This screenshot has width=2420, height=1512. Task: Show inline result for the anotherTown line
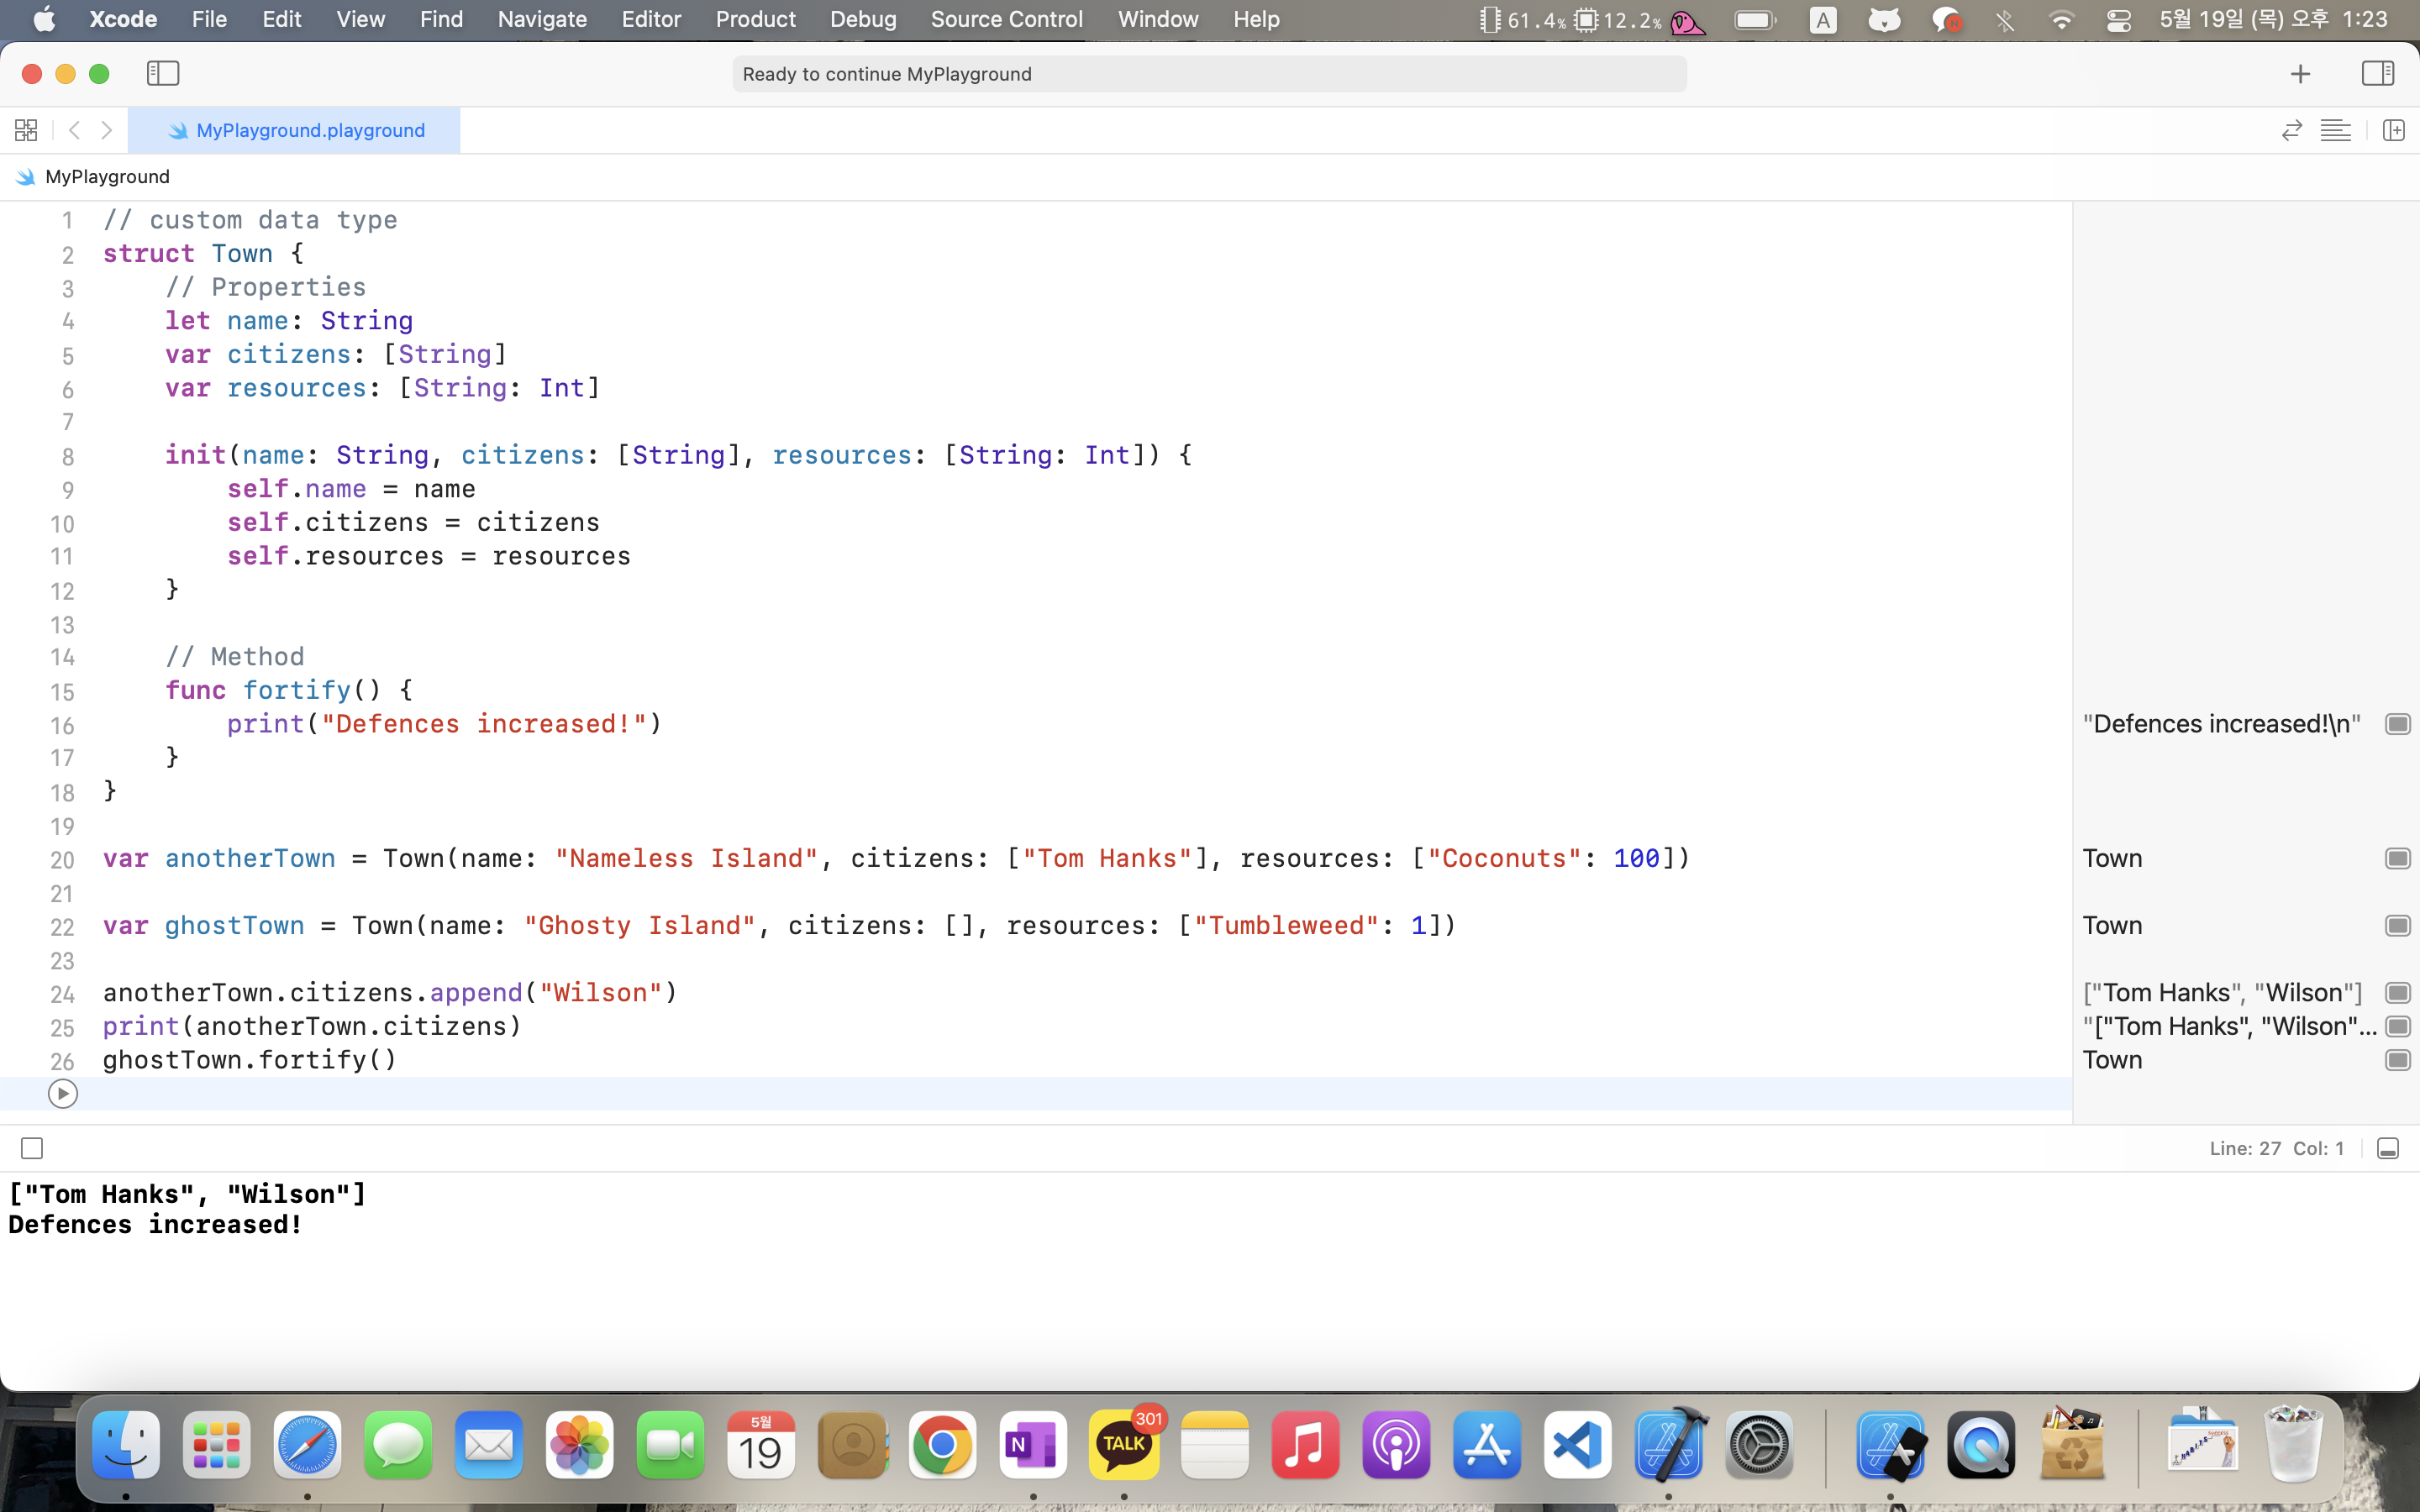pos(2397,858)
